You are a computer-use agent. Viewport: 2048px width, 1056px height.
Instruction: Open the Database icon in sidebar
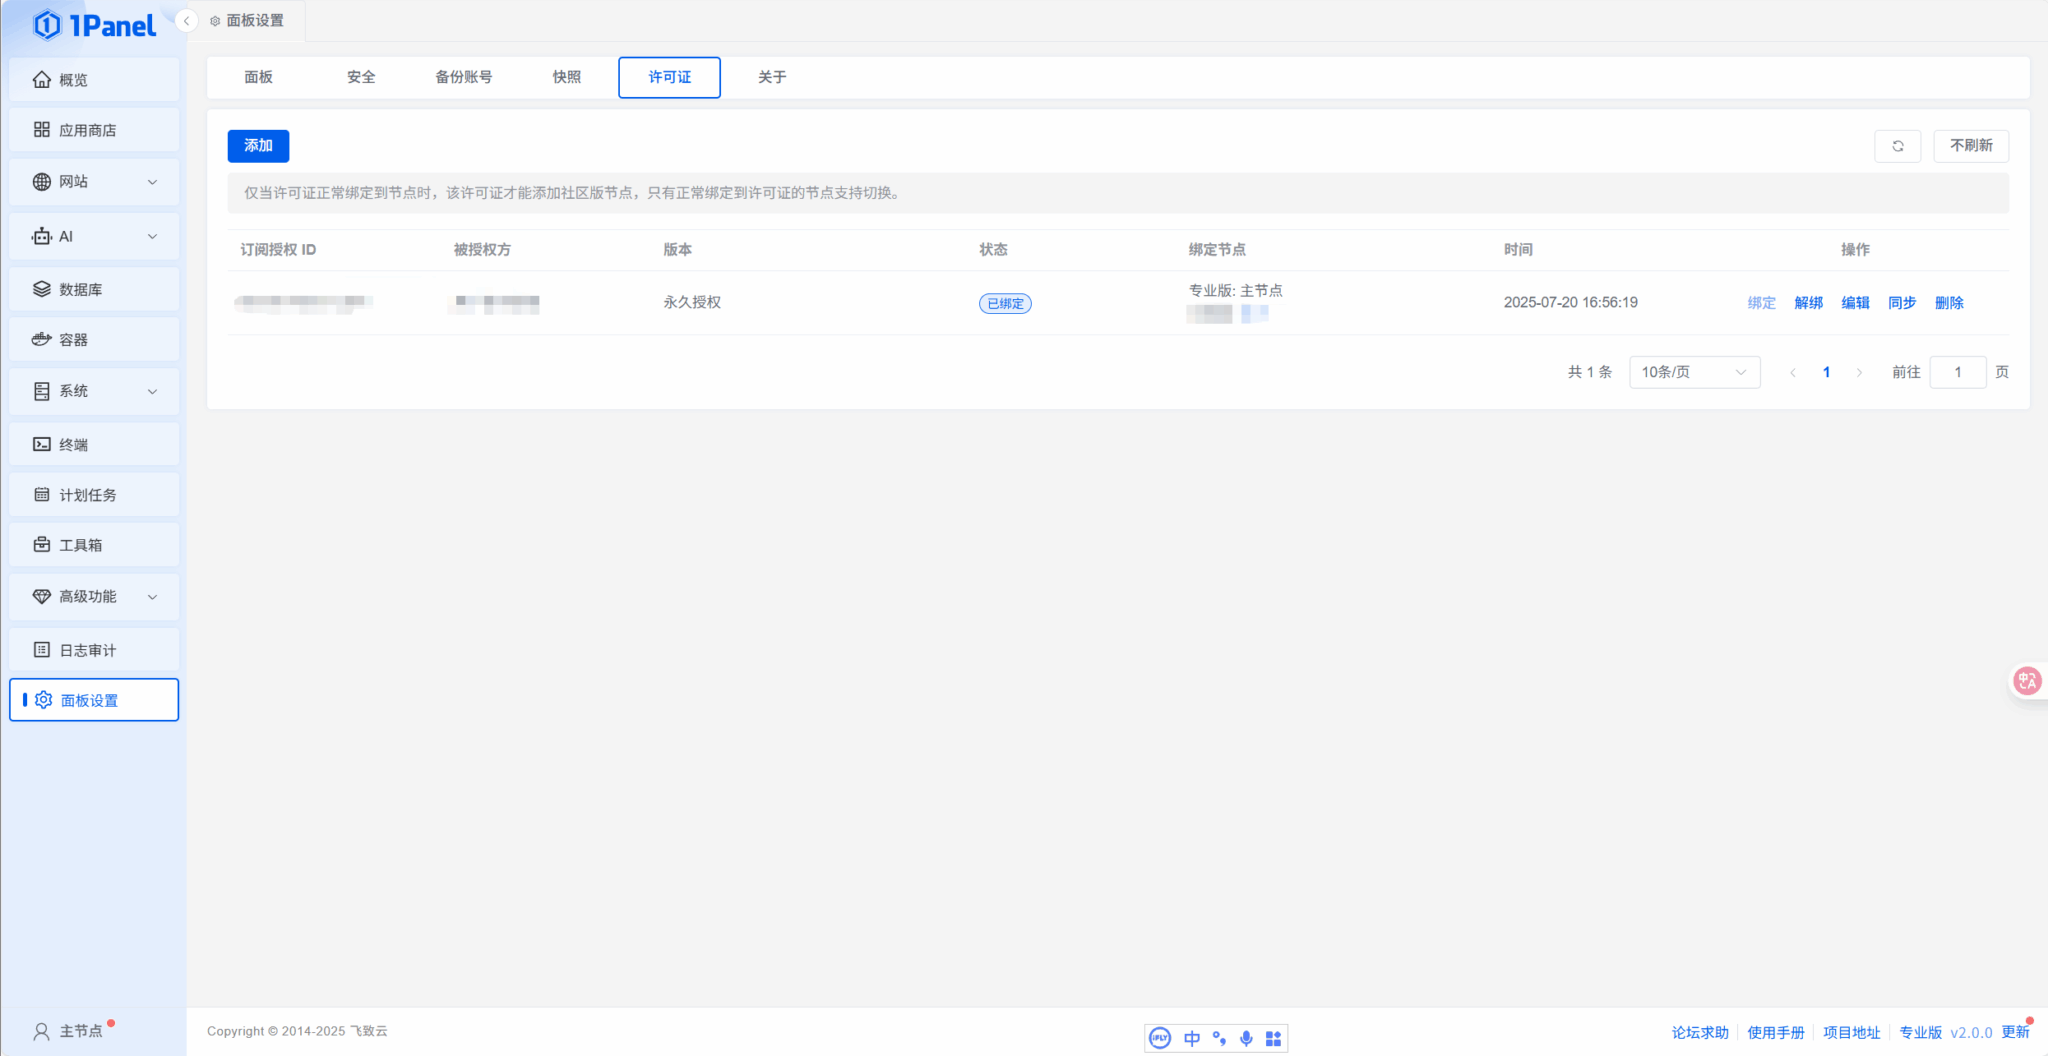42,290
